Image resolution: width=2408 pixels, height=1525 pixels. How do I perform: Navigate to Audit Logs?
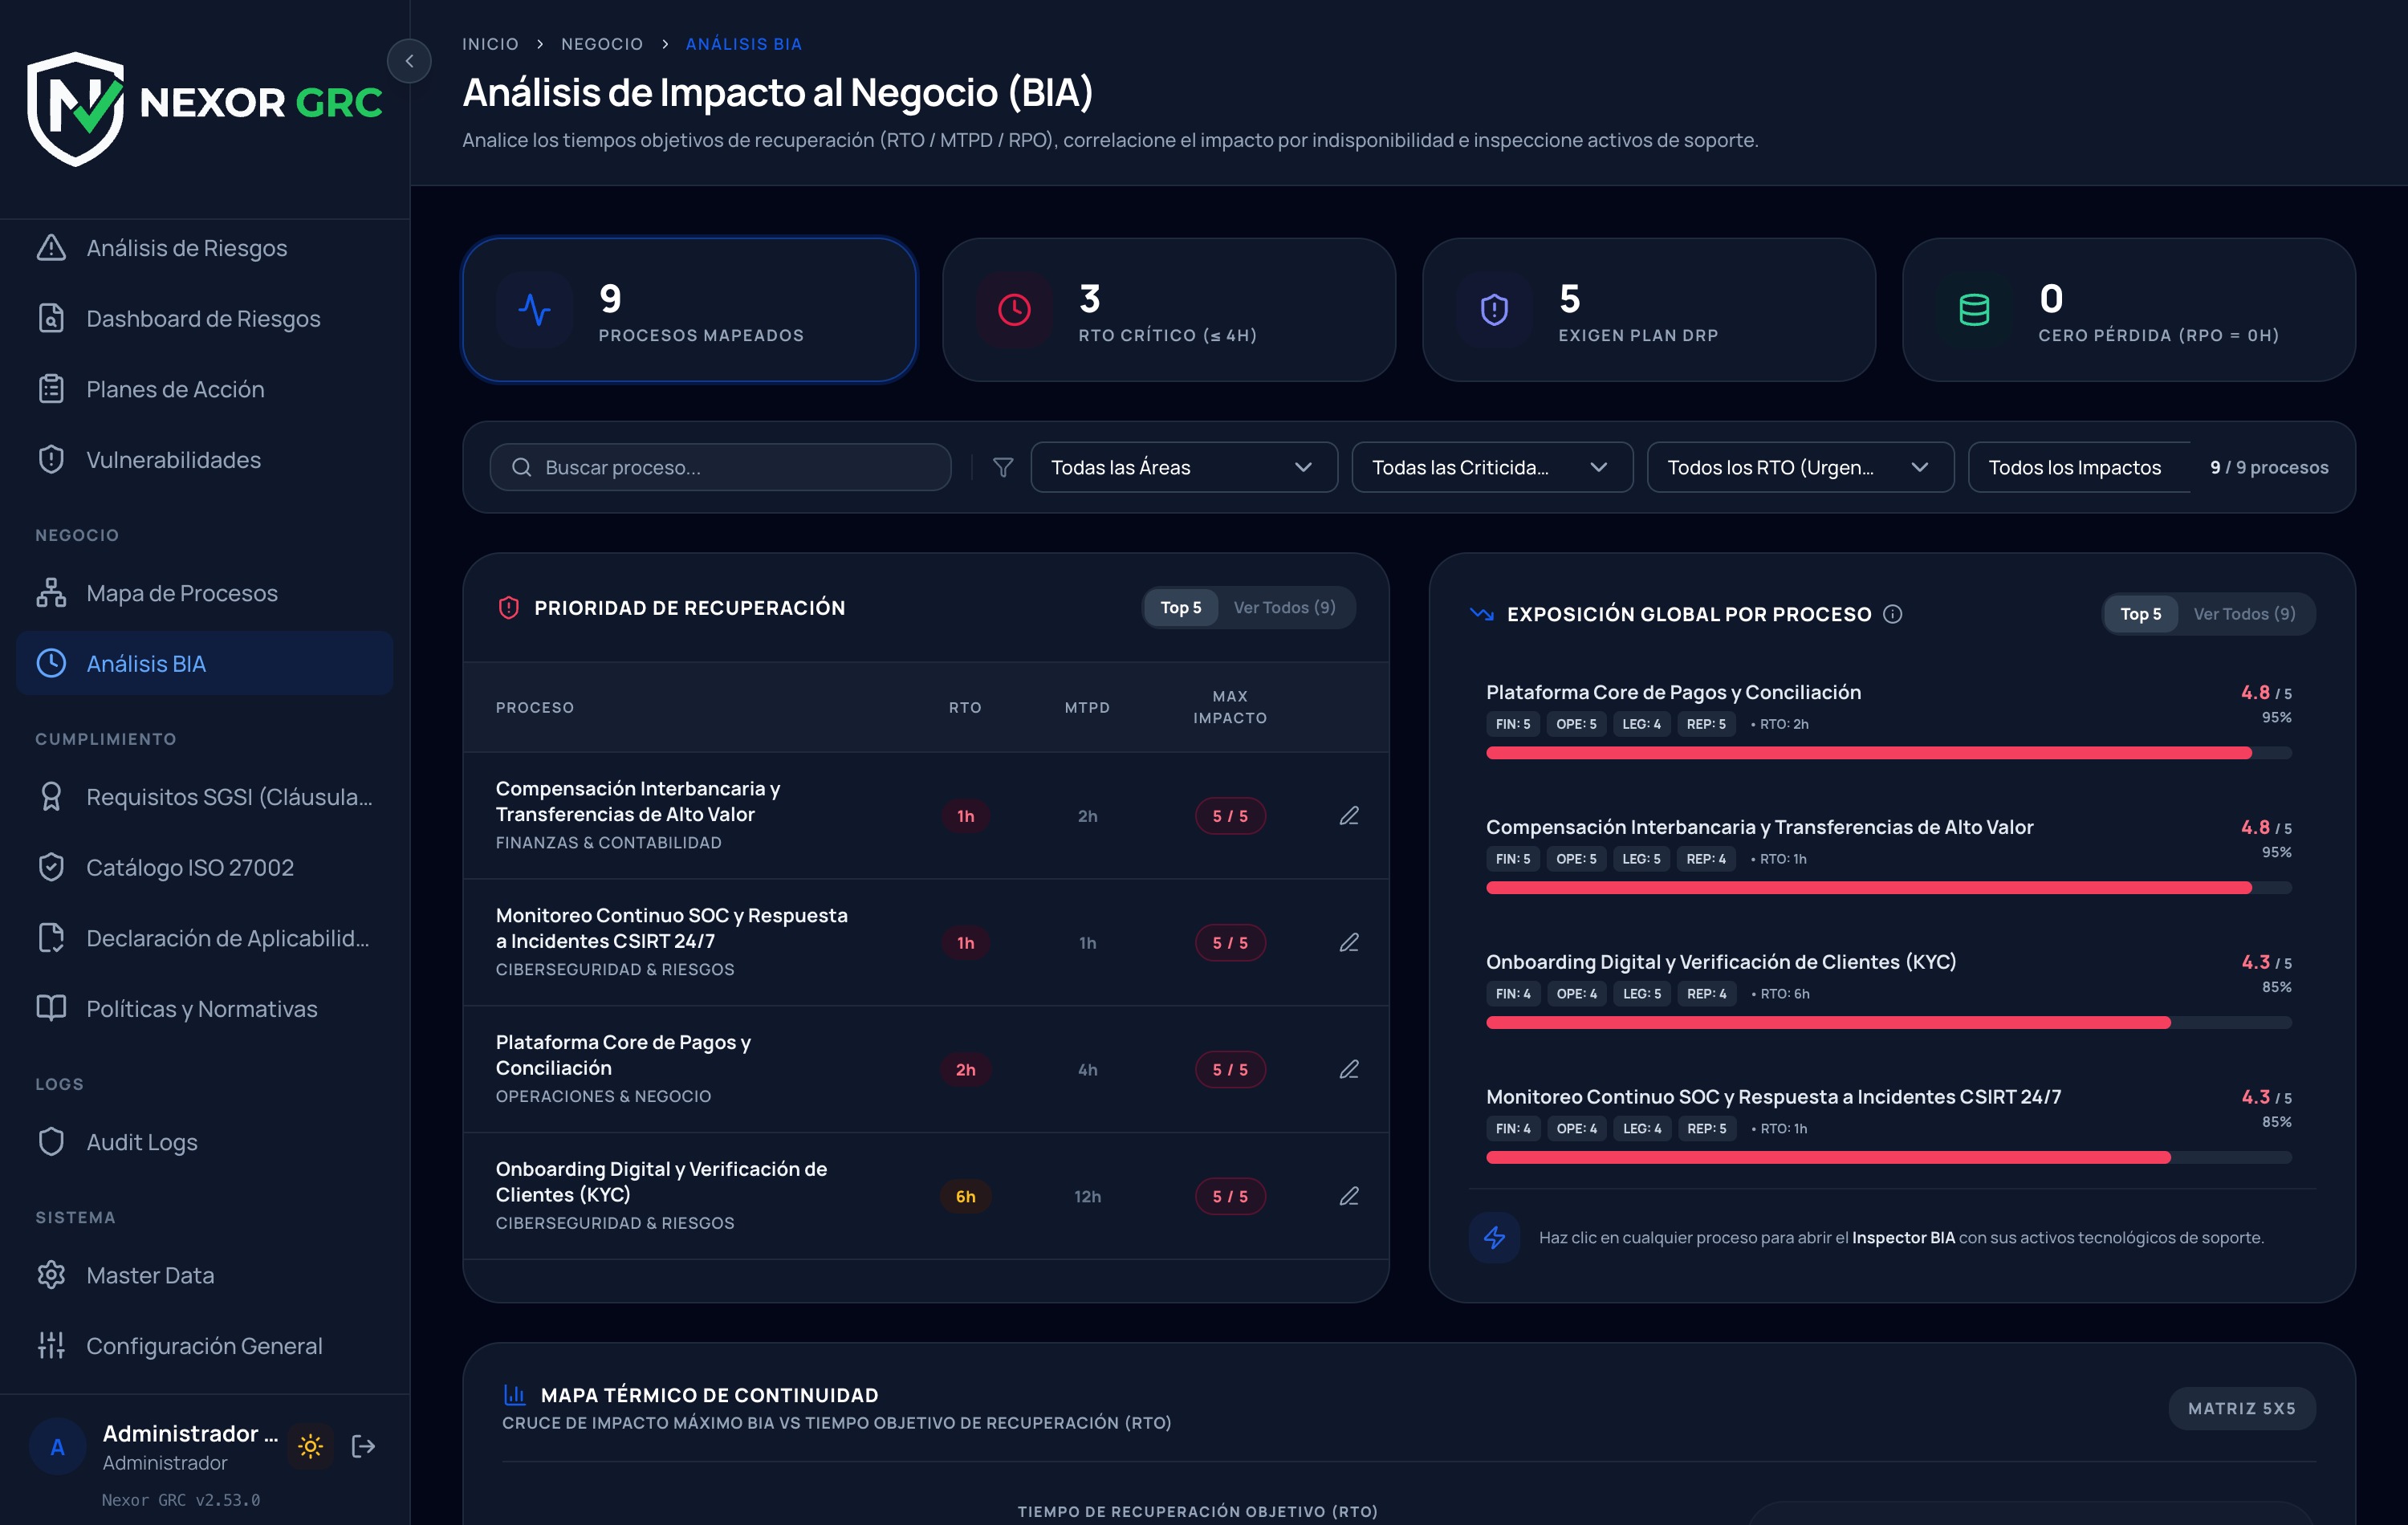coord(204,1142)
